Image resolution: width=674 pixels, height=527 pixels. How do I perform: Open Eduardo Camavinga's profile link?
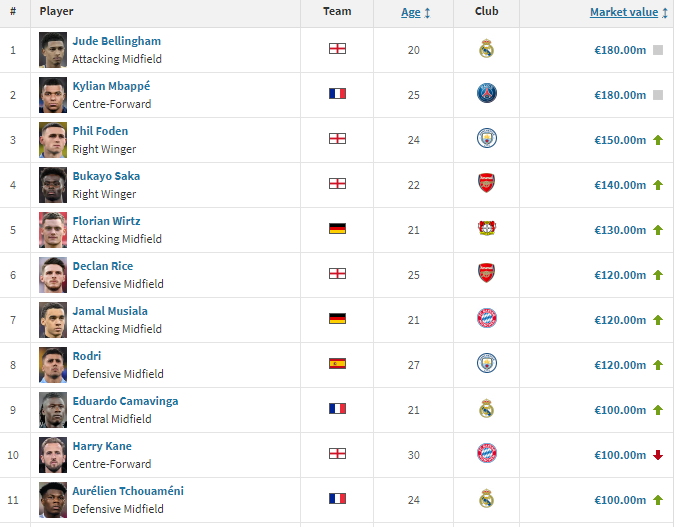click(x=125, y=401)
